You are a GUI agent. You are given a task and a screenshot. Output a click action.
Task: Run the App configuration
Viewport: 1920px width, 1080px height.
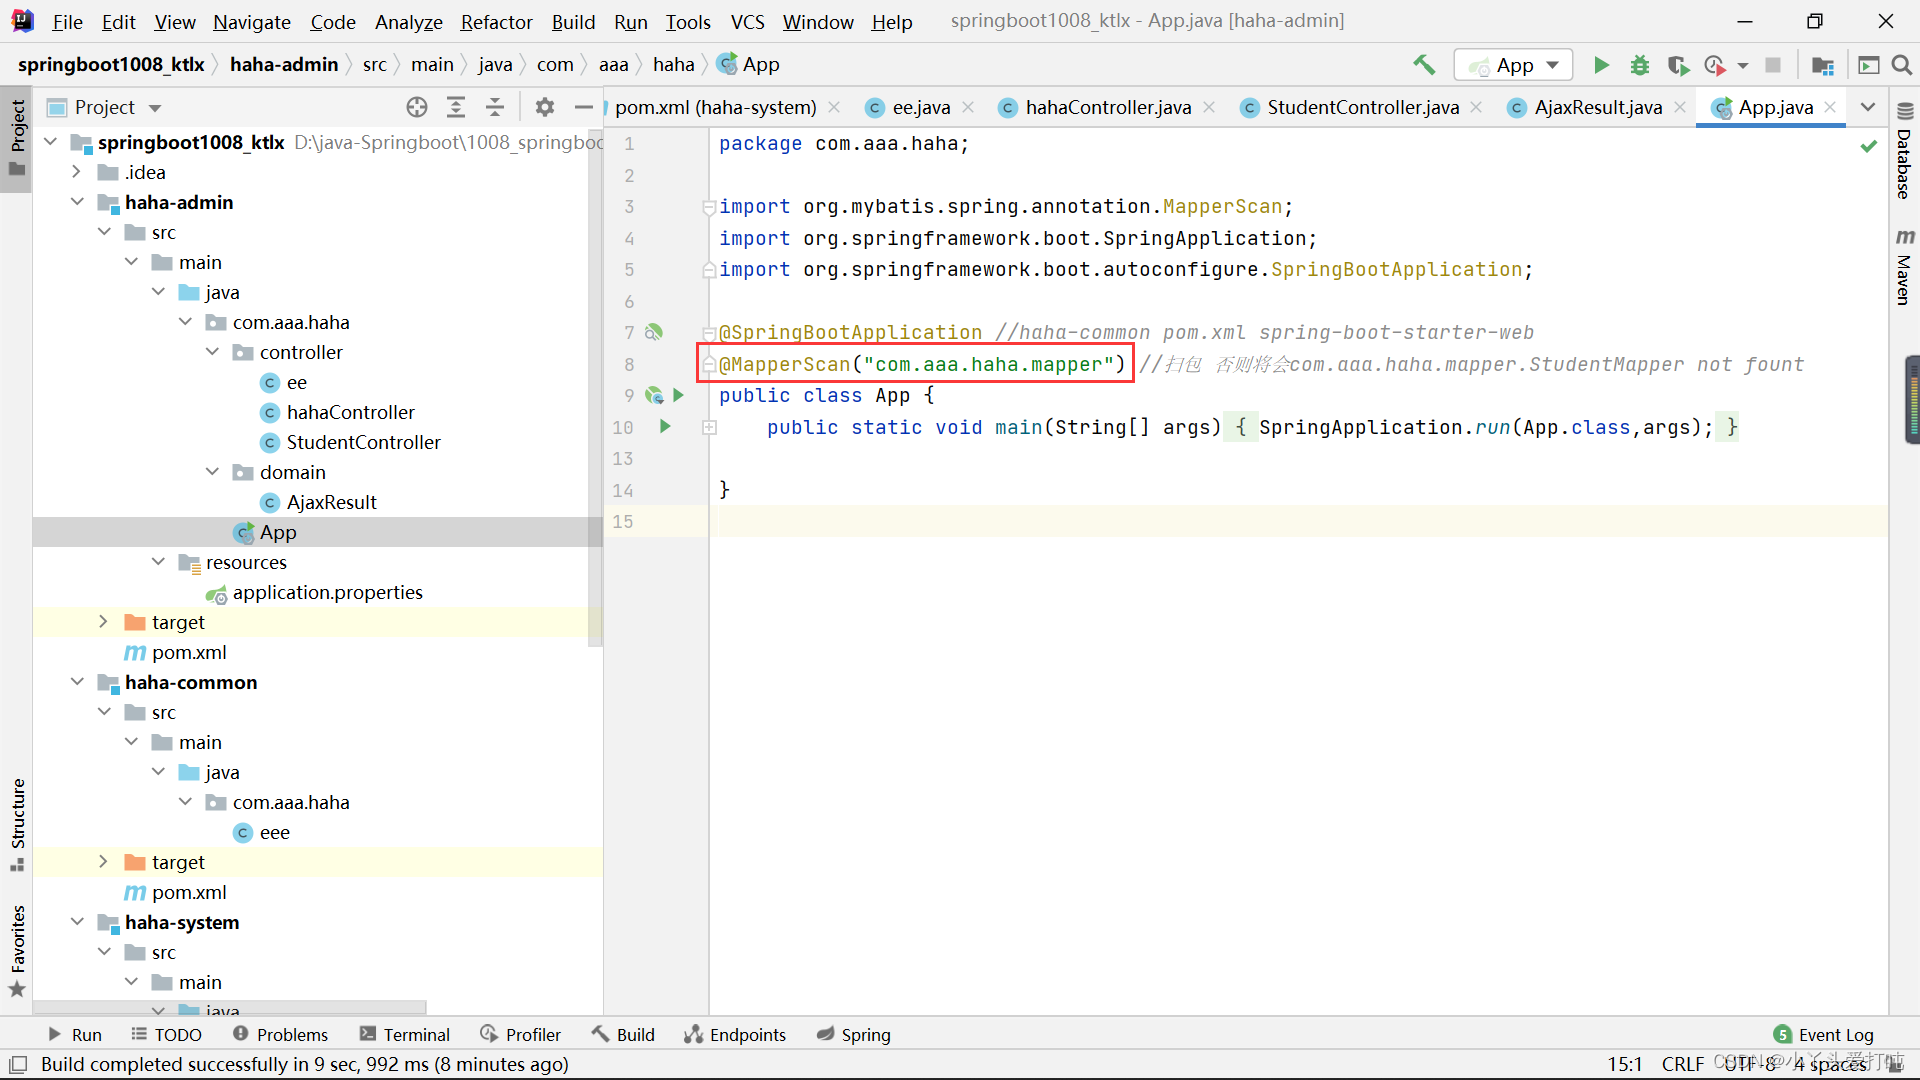point(1601,65)
